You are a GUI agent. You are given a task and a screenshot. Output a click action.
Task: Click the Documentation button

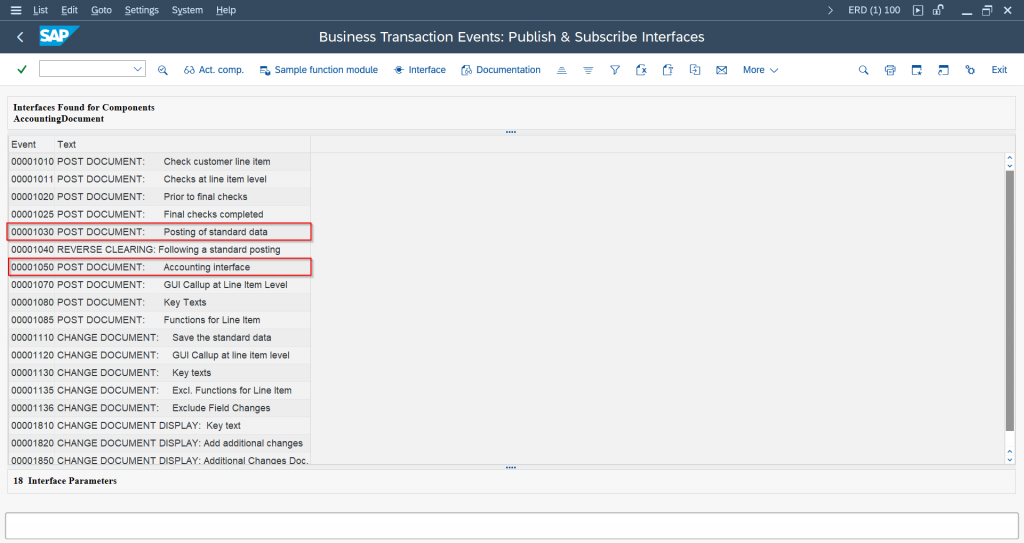pyautogui.click(x=500, y=70)
